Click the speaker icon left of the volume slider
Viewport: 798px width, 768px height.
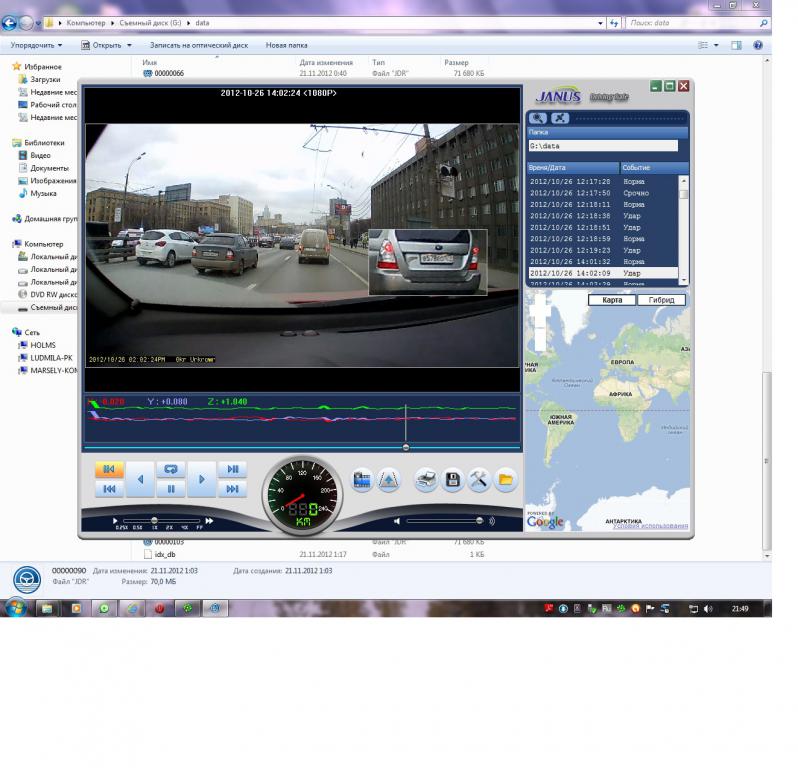(396, 521)
